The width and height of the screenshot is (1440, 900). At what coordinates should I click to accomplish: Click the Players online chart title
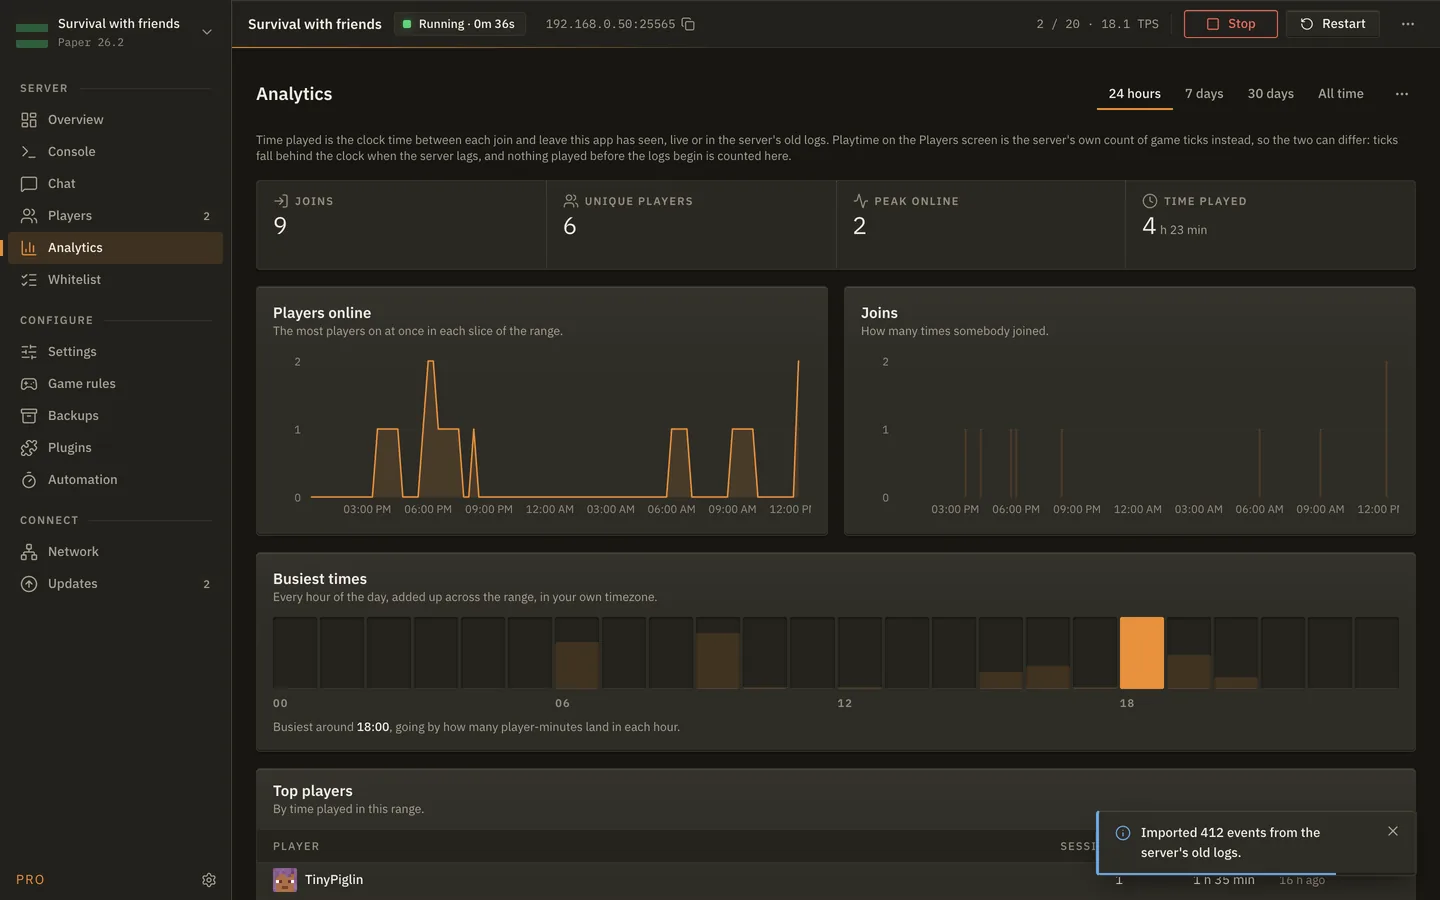pyautogui.click(x=322, y=313)
